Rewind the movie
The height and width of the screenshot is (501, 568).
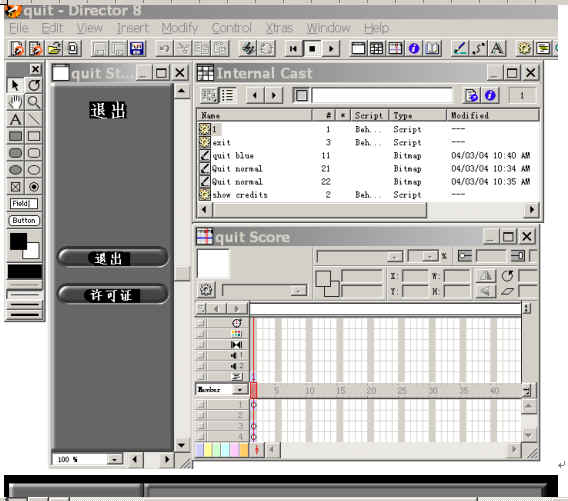[x=293, y=48]
